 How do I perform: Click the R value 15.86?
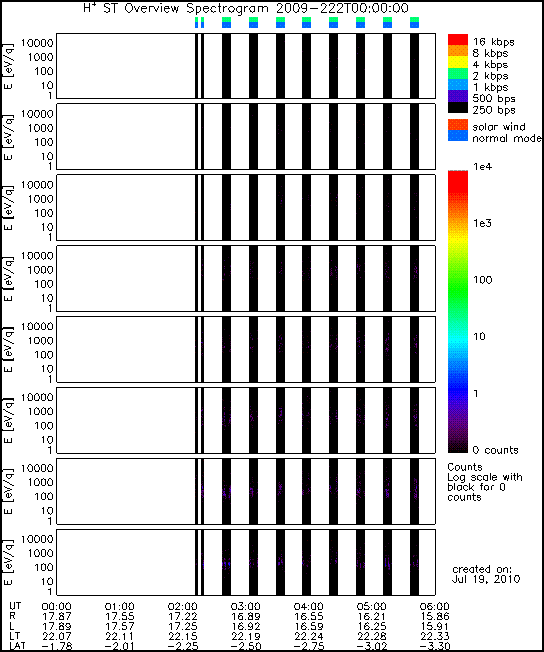click(x=434, y=617)
